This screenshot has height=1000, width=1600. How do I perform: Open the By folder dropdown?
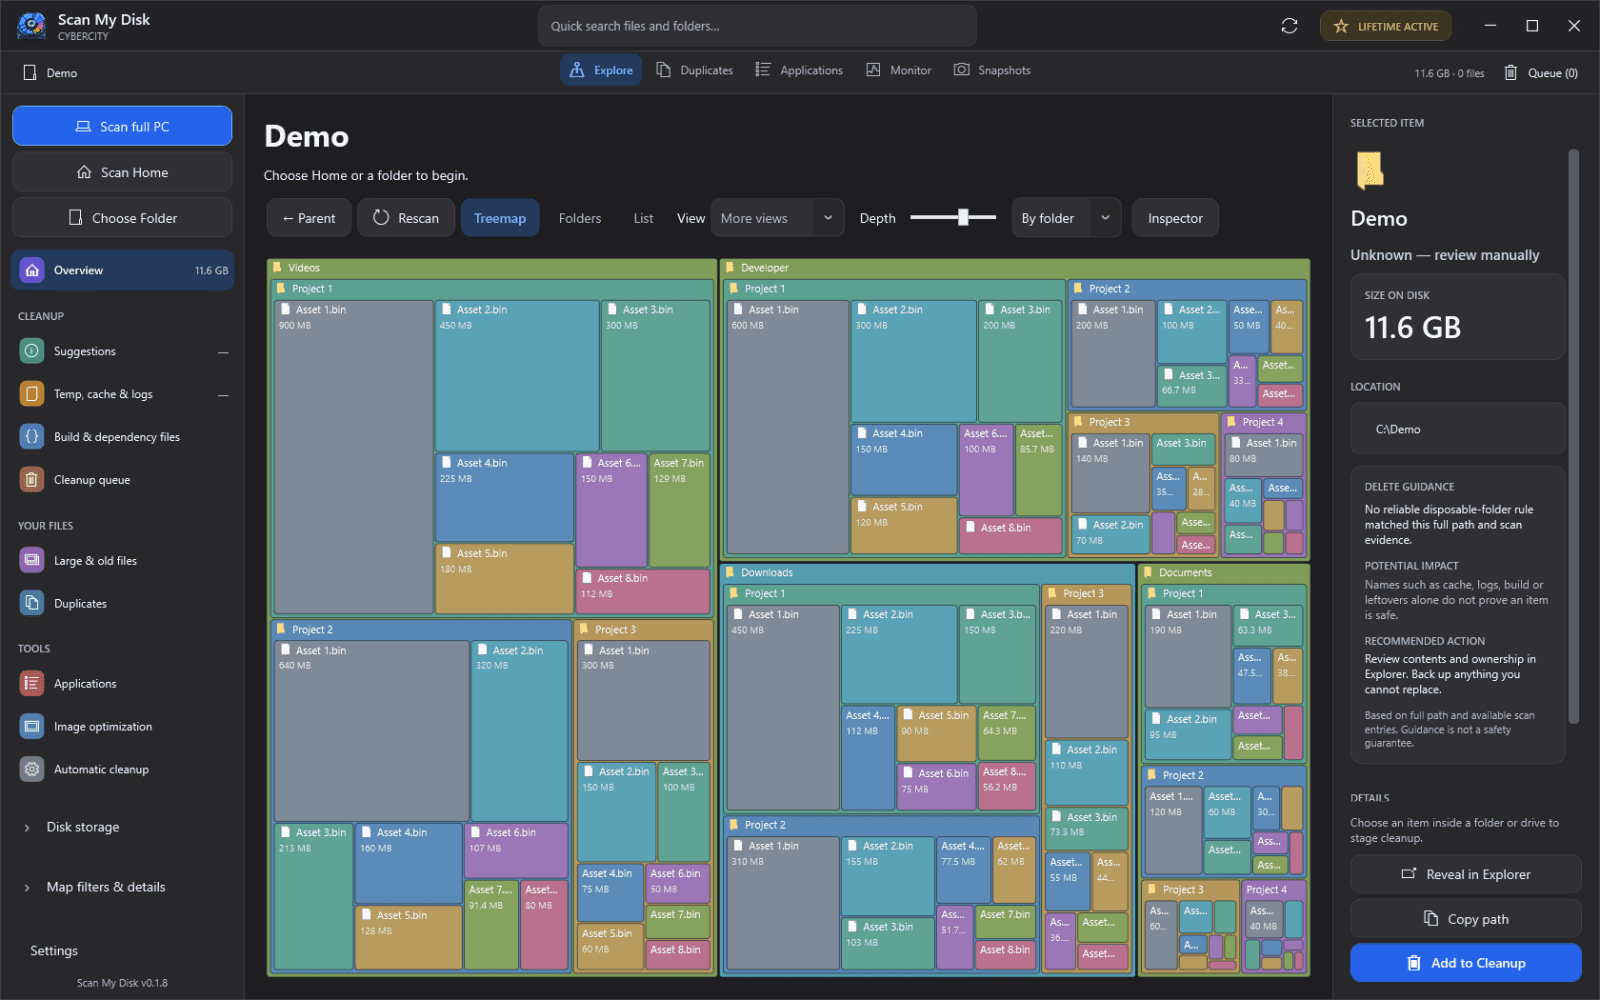pos(1066,218)
